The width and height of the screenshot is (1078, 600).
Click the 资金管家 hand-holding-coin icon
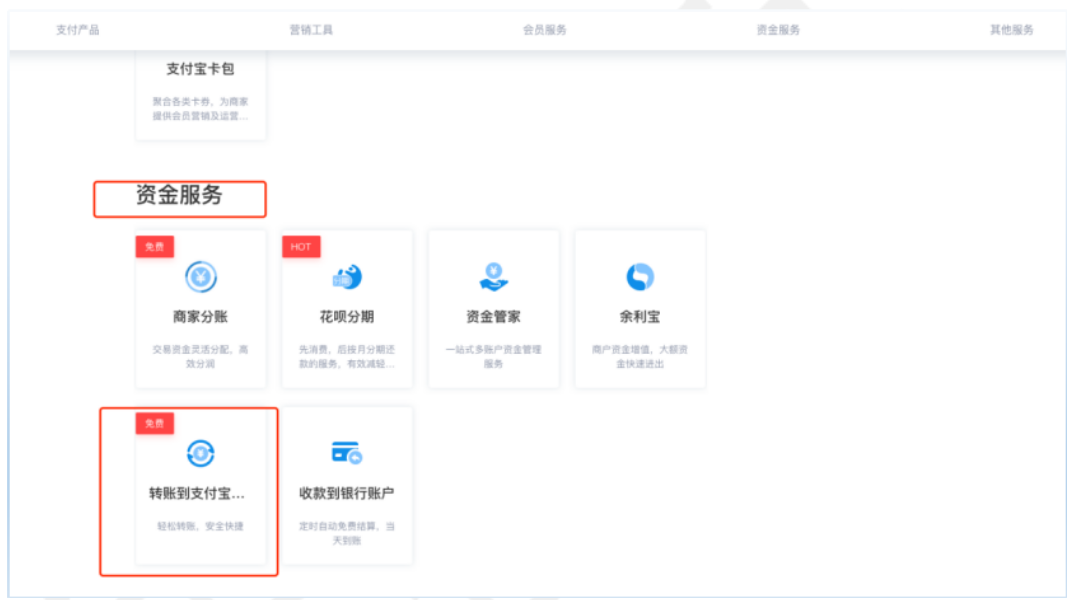[x=494, y=277]
